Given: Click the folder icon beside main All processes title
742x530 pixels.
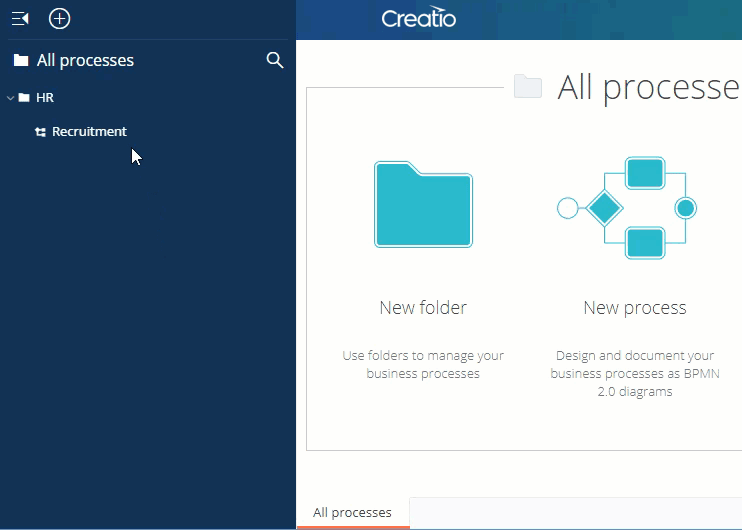Looking at the screenshot, I should click(528, 87).
